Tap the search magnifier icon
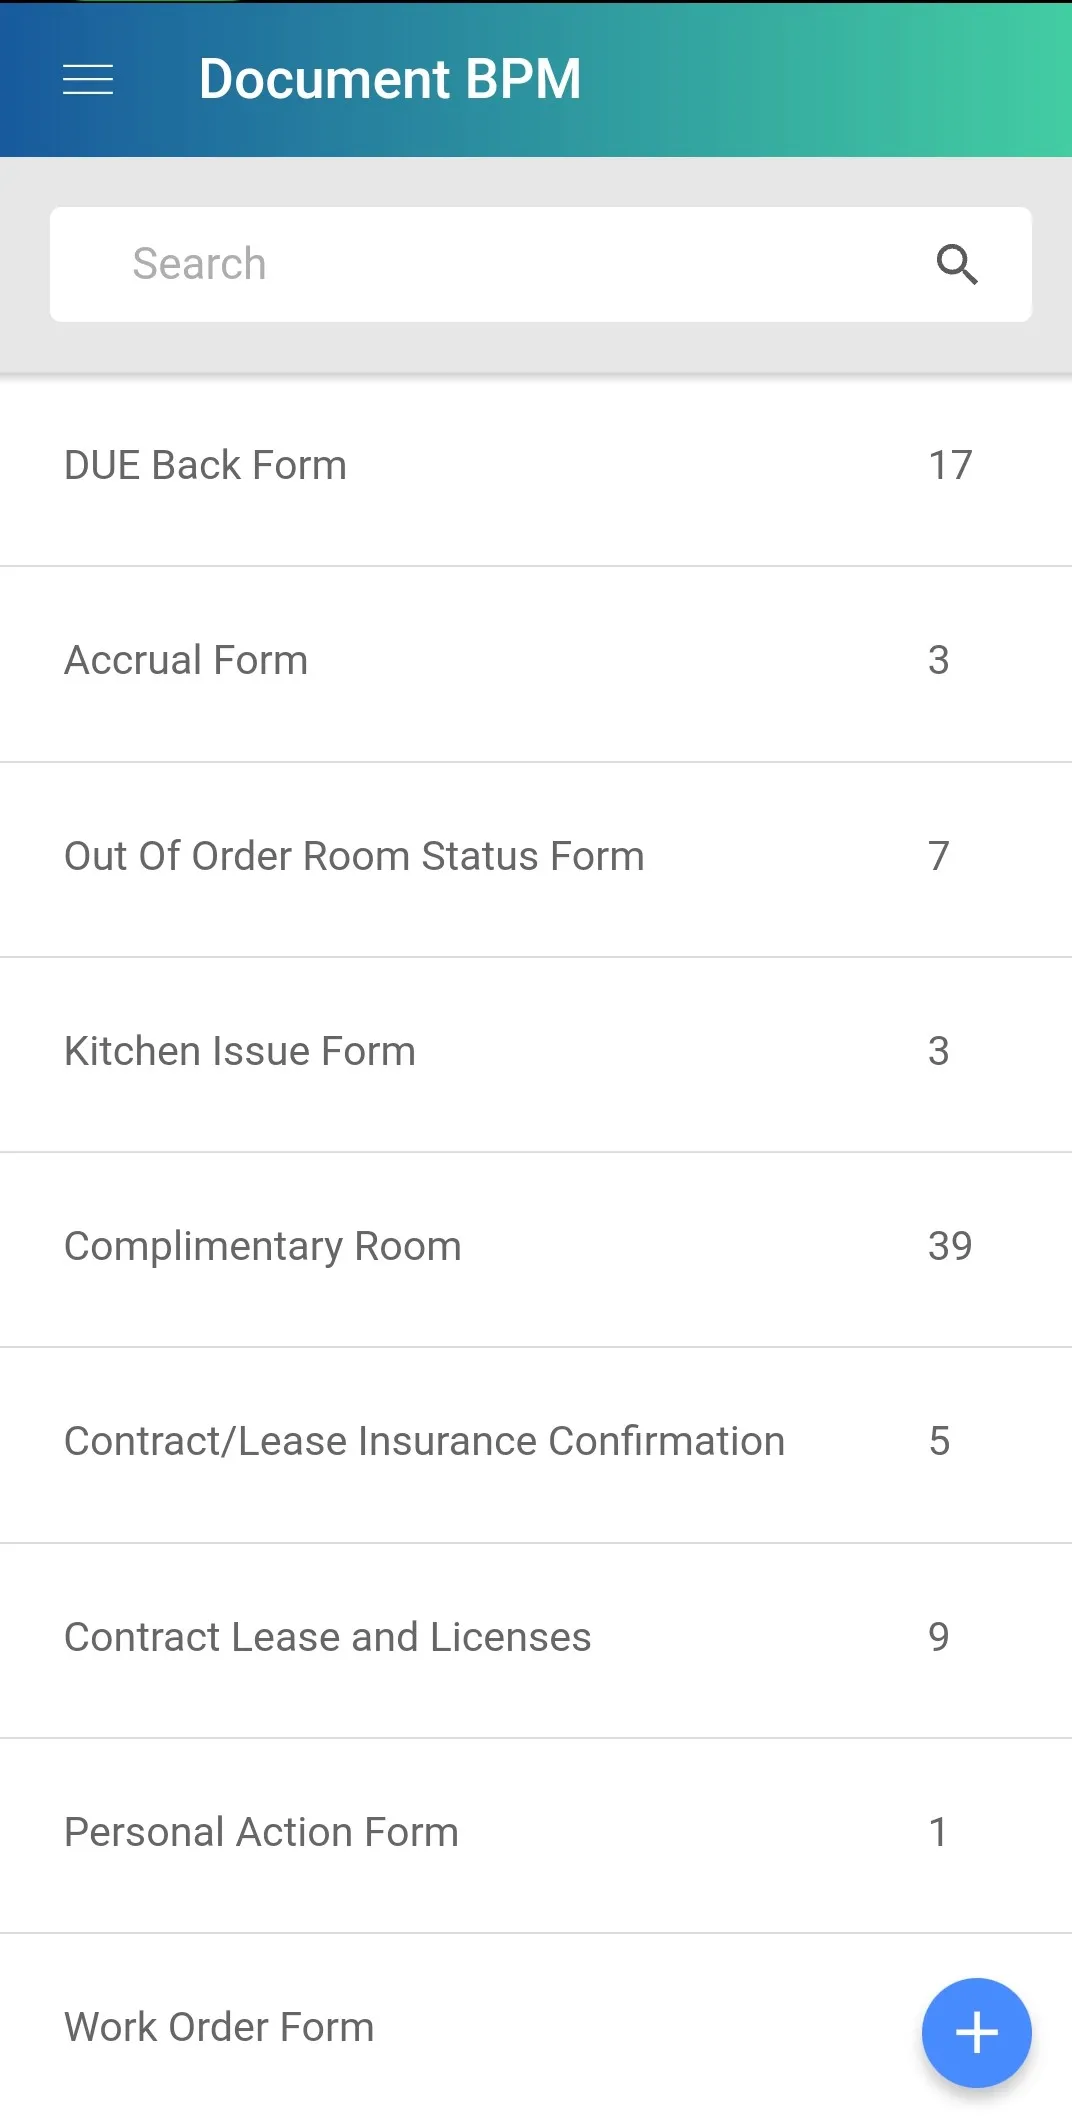Screen dimensions: 1072x2116 [x=957, y=264]
